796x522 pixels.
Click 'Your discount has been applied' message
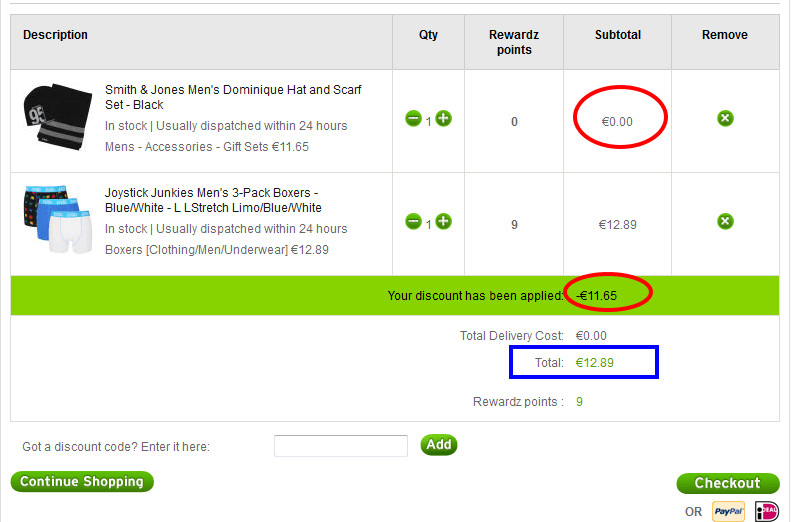[x=475, y=296]
